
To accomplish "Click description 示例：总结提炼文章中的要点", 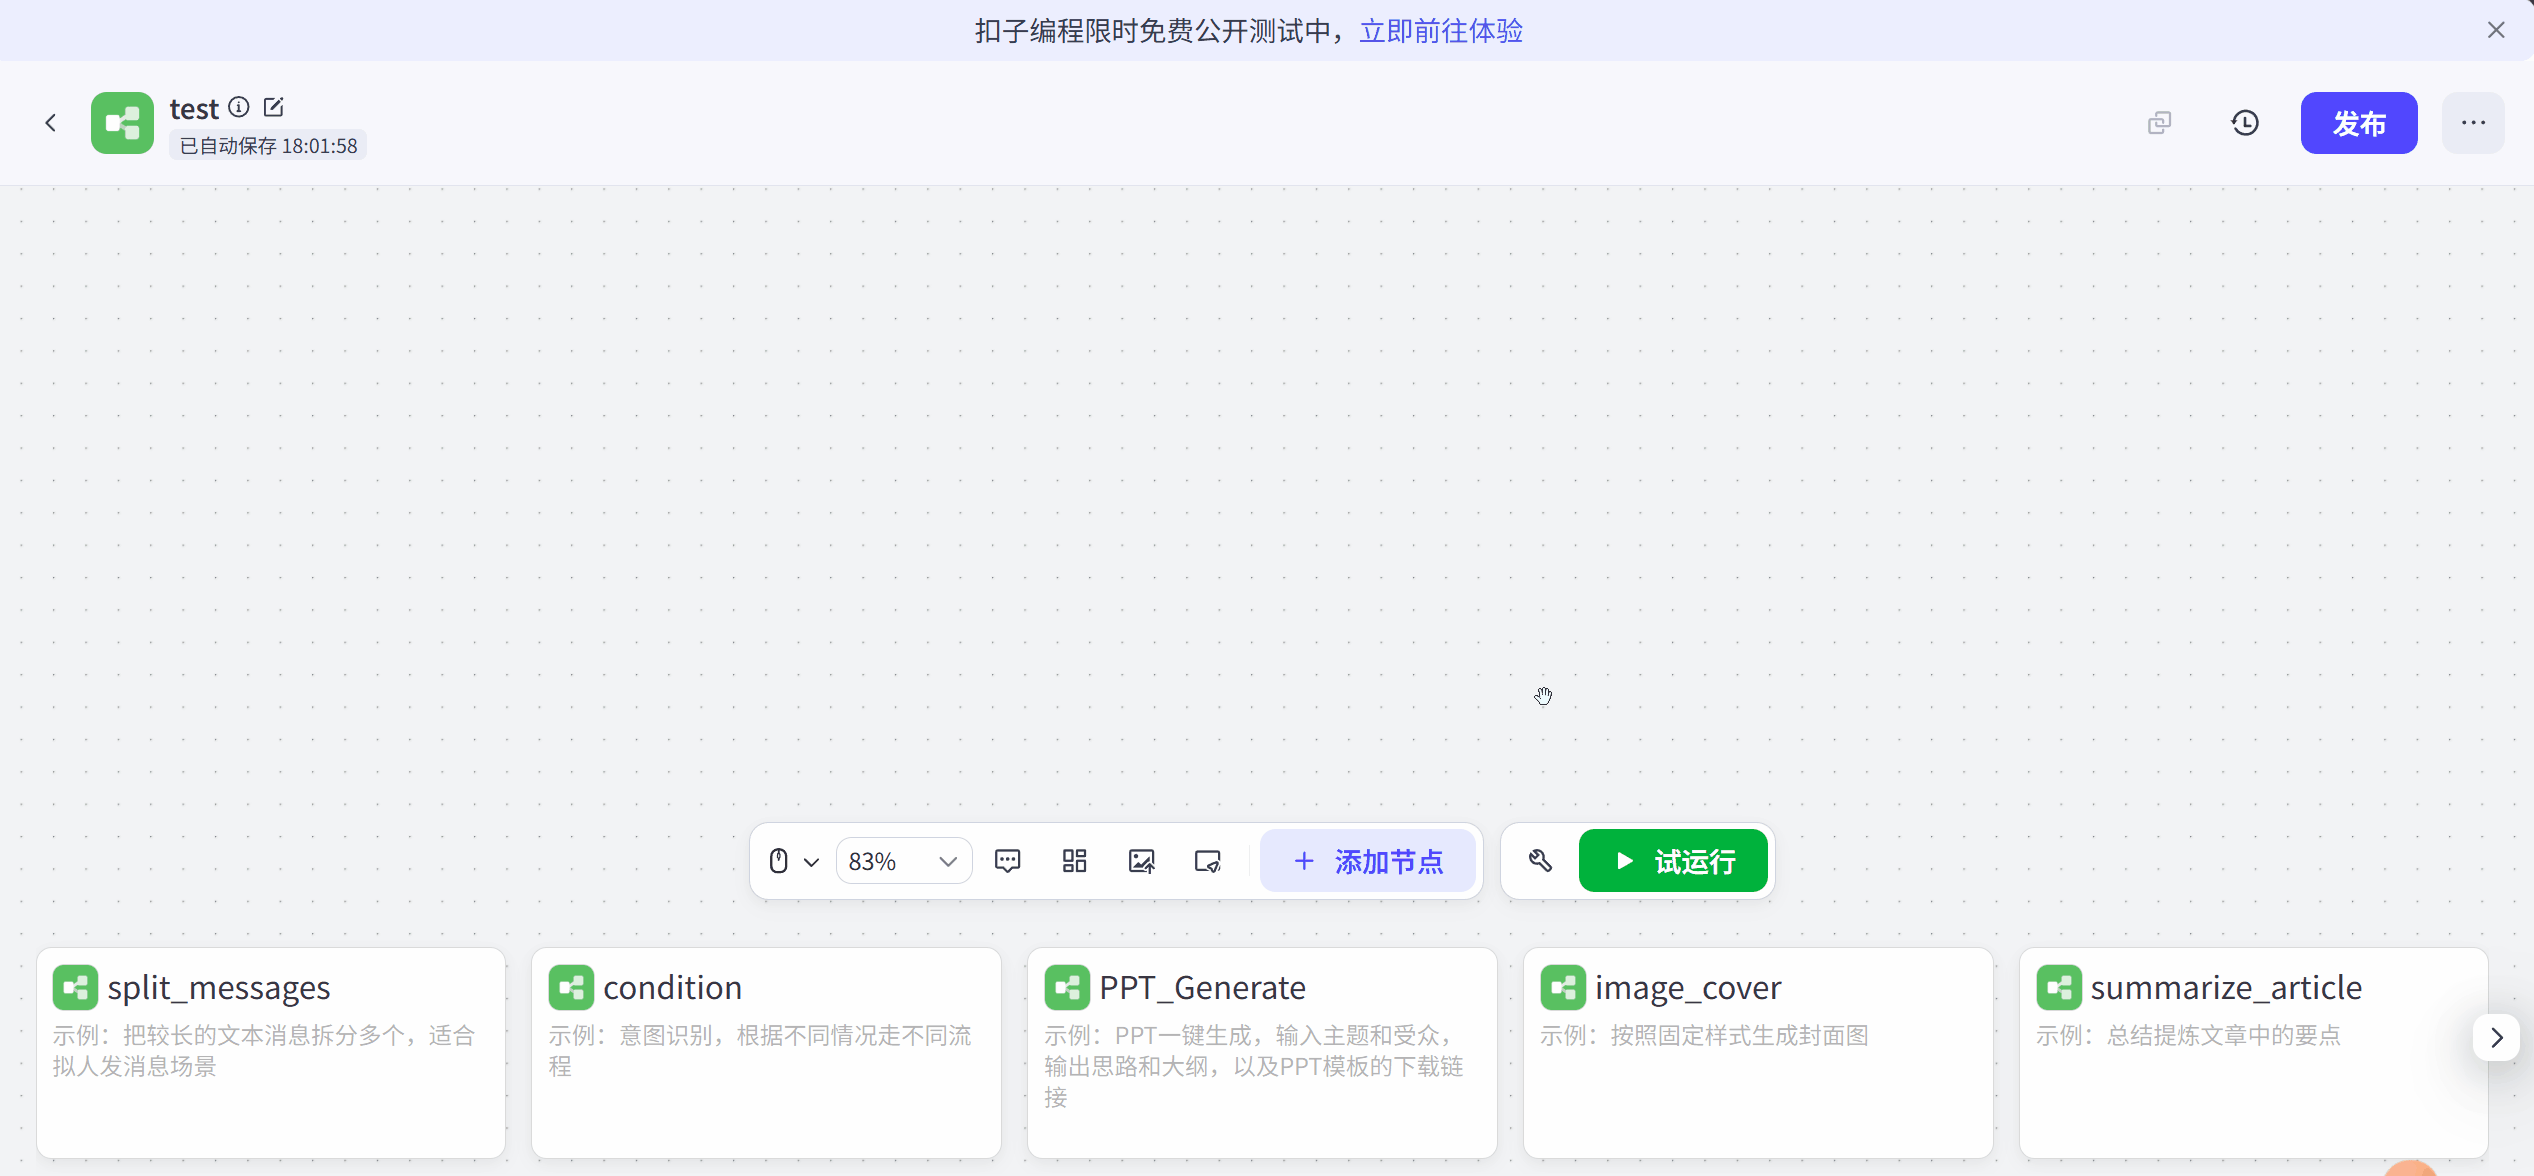I will click(x=2188, y=1036).
